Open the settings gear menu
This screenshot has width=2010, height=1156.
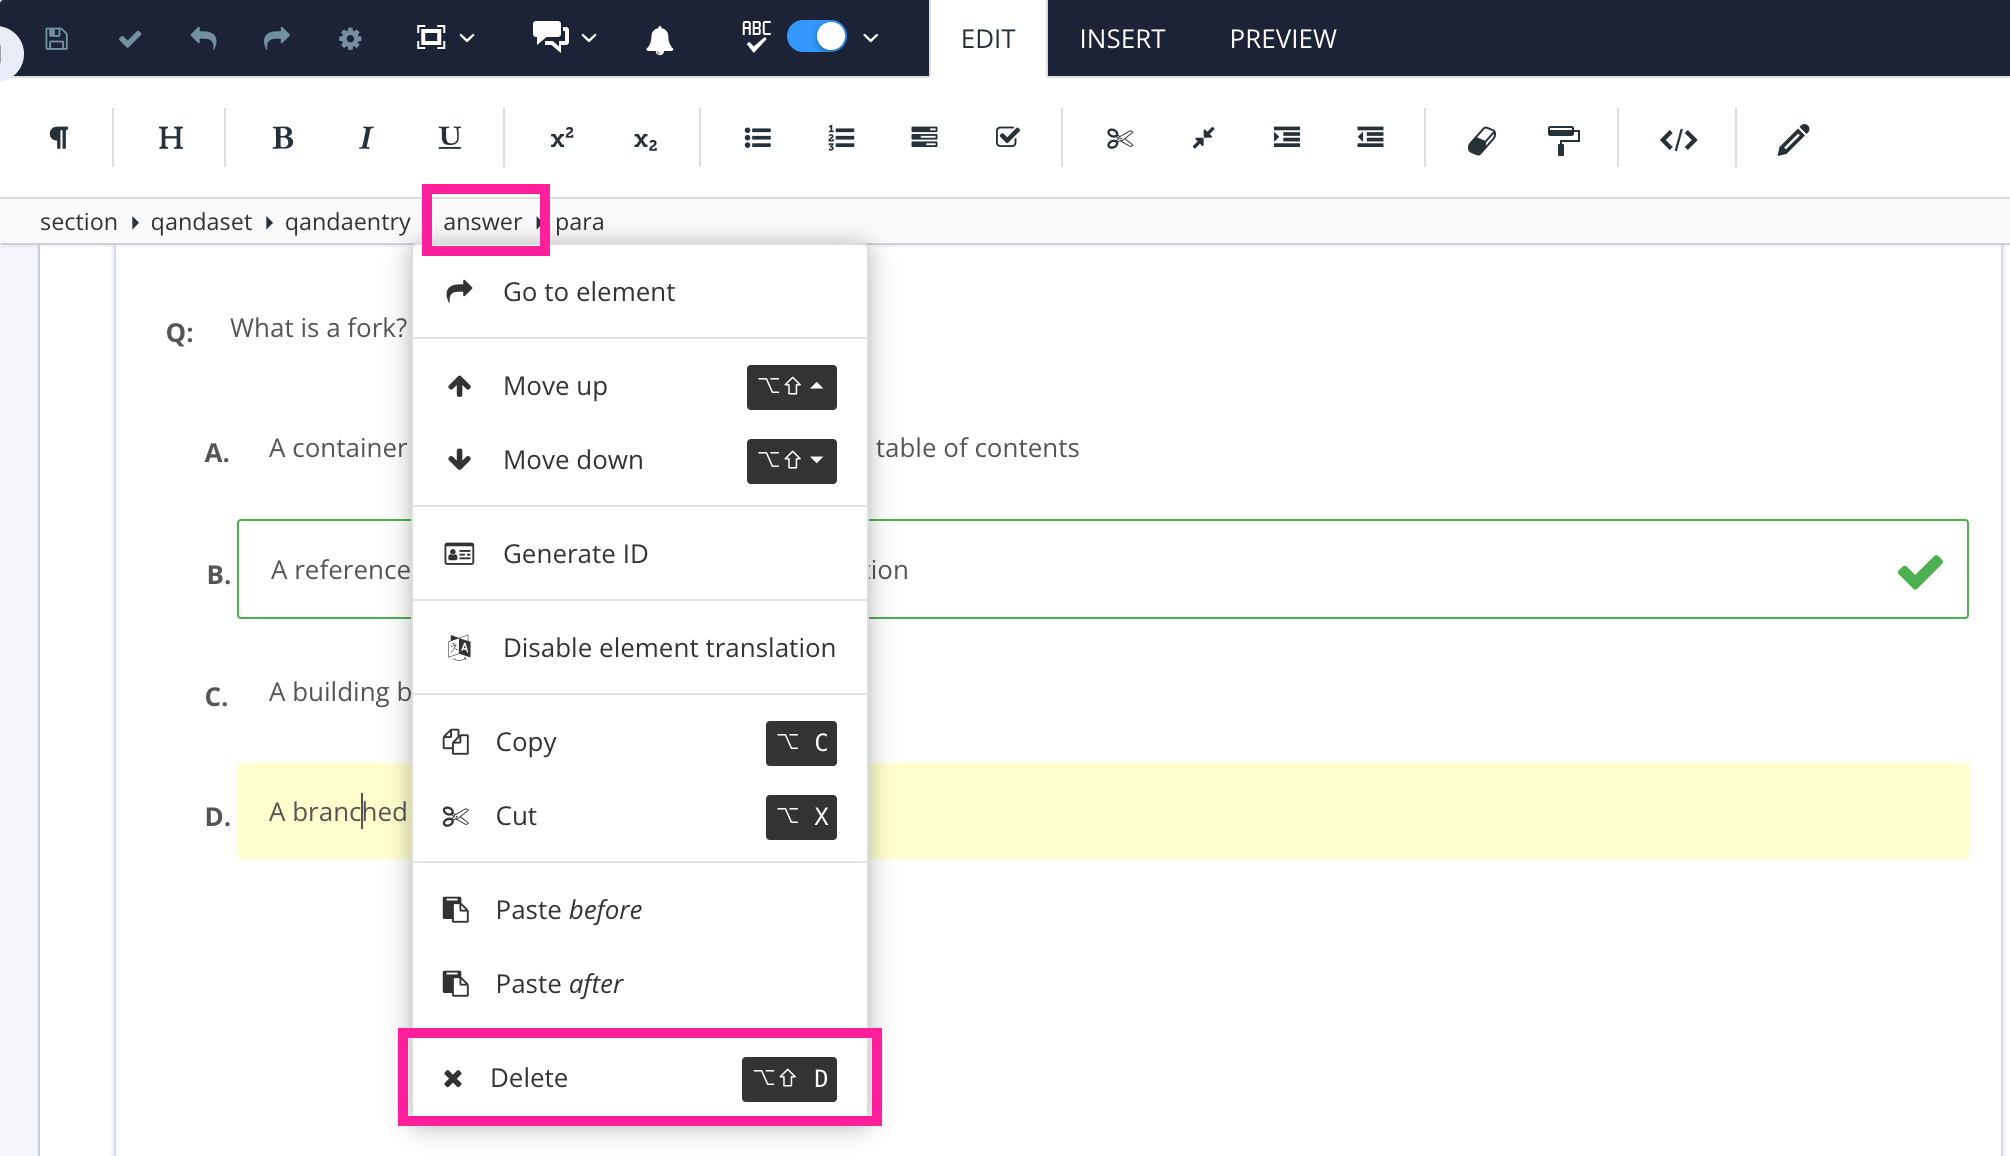(349, 39)
